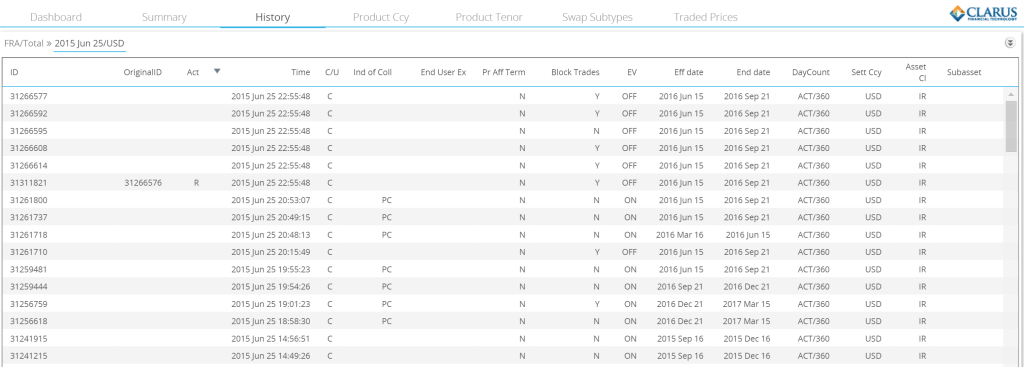Image resolution: width=1024 pixels, height=367 pixels.
Task: Open the Product Ccy tab
Action: point(381,17)
